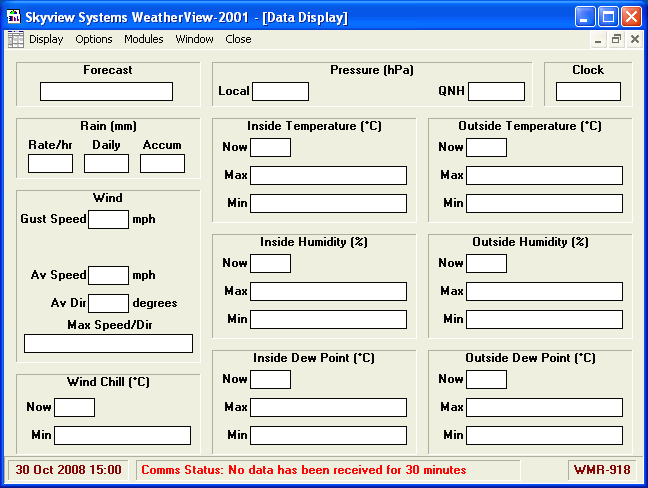Viewport: 648px width, 488px height.
Task: Click the Wind Chill Now field
Action: pos(74,407)
